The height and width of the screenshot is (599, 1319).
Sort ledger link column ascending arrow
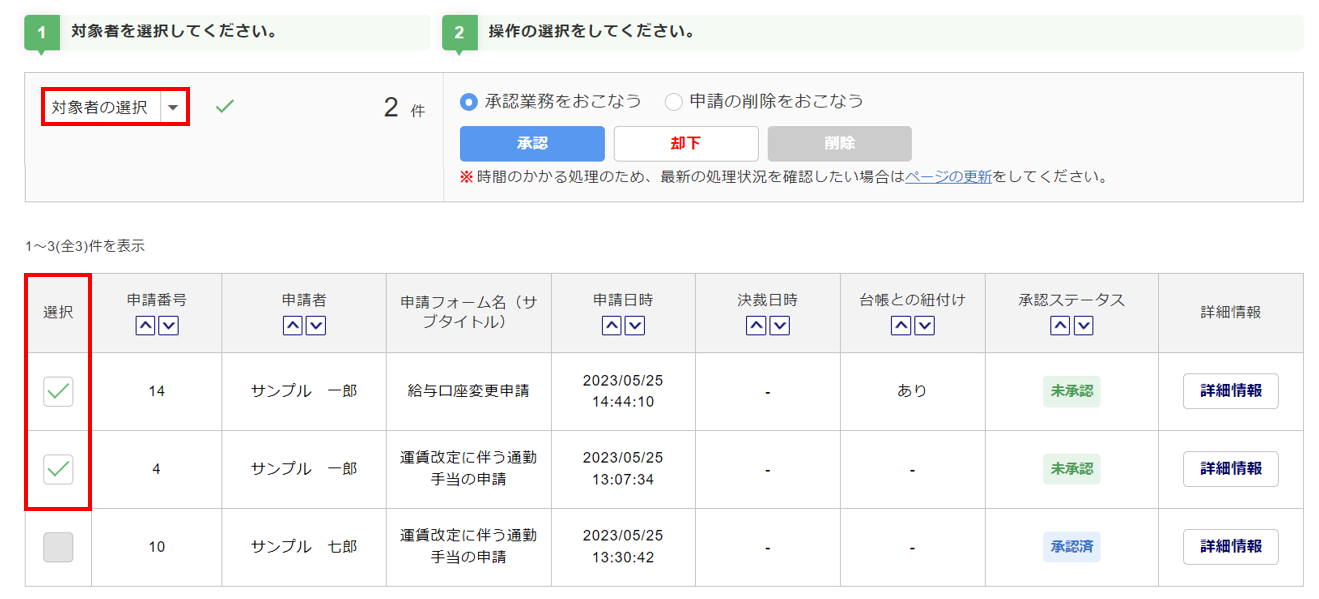[901, 326]
